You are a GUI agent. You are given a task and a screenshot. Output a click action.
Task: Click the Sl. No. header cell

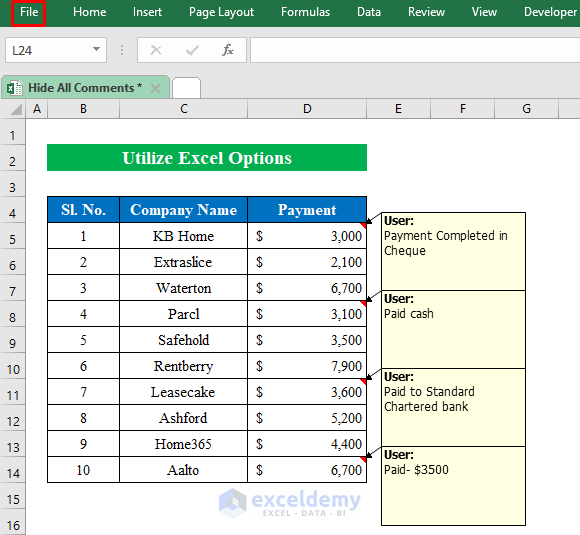(83, 210)
